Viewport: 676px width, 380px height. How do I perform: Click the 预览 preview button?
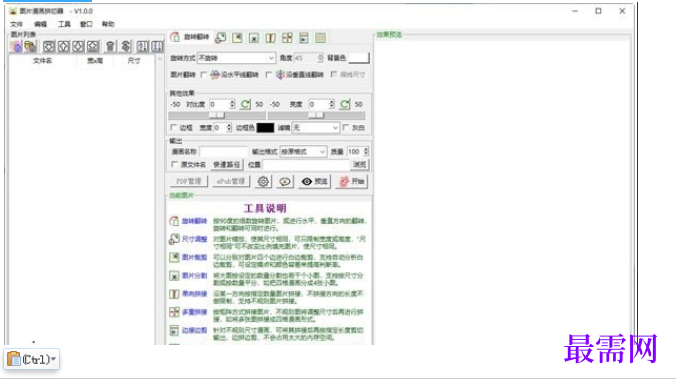(315, 182)
